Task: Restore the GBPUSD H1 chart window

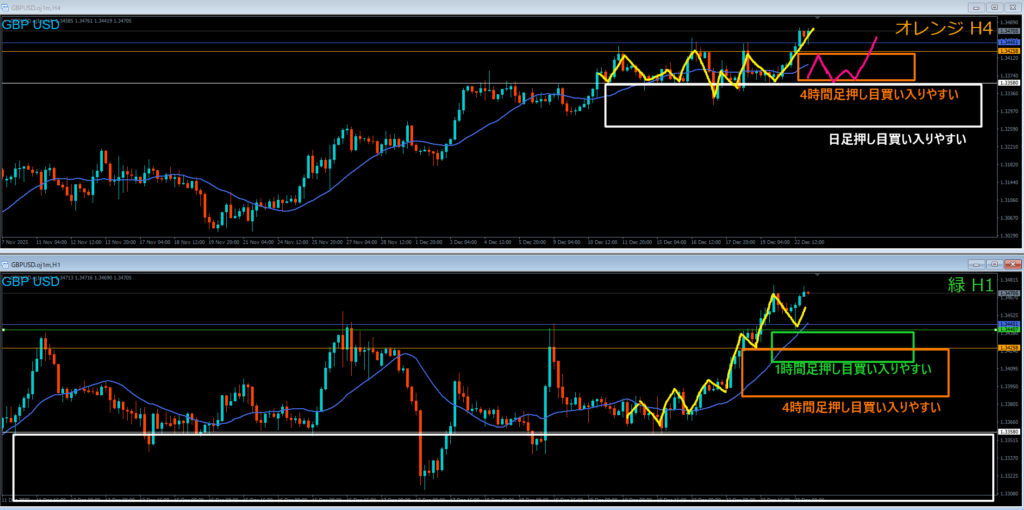Action: 995,264
